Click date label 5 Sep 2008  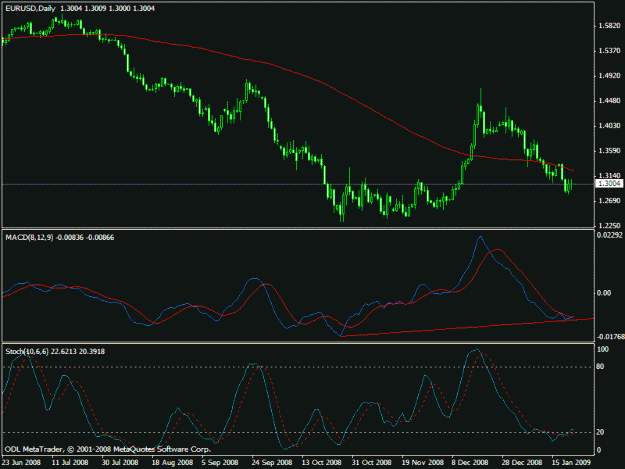click(x=220, y=462)
